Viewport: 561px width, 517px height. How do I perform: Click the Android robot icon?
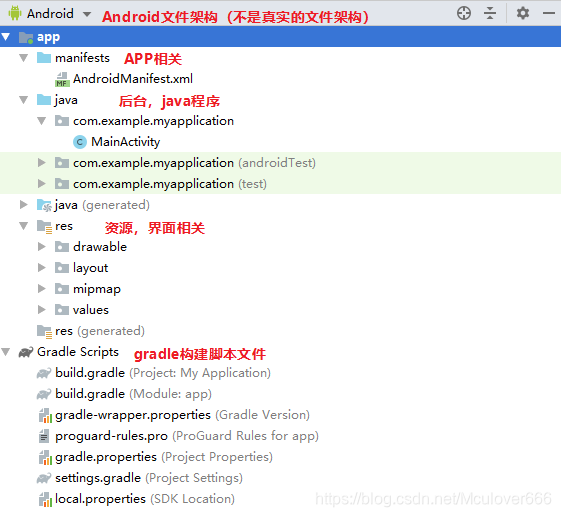[15, 13]
